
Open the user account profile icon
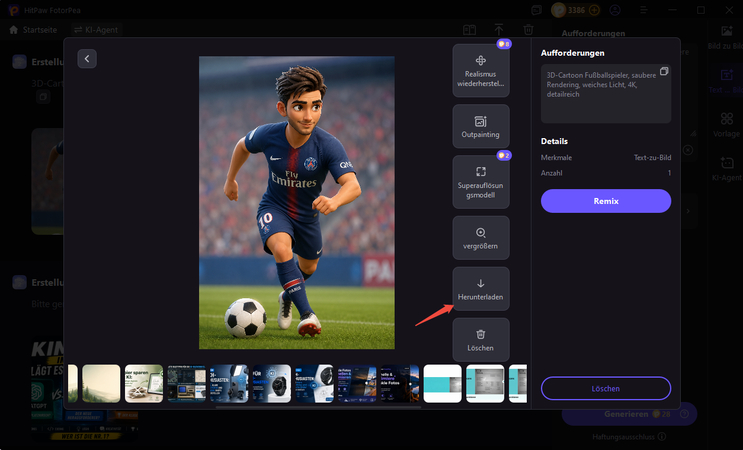615,10
